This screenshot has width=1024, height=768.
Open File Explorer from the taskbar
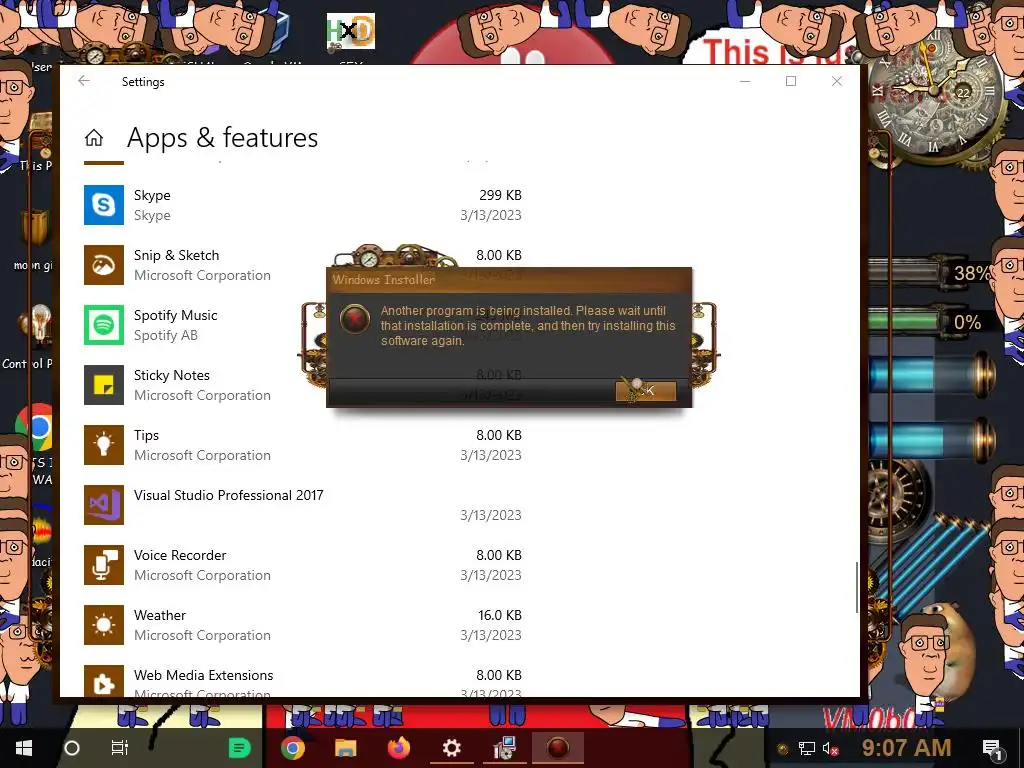pos(345,748)
